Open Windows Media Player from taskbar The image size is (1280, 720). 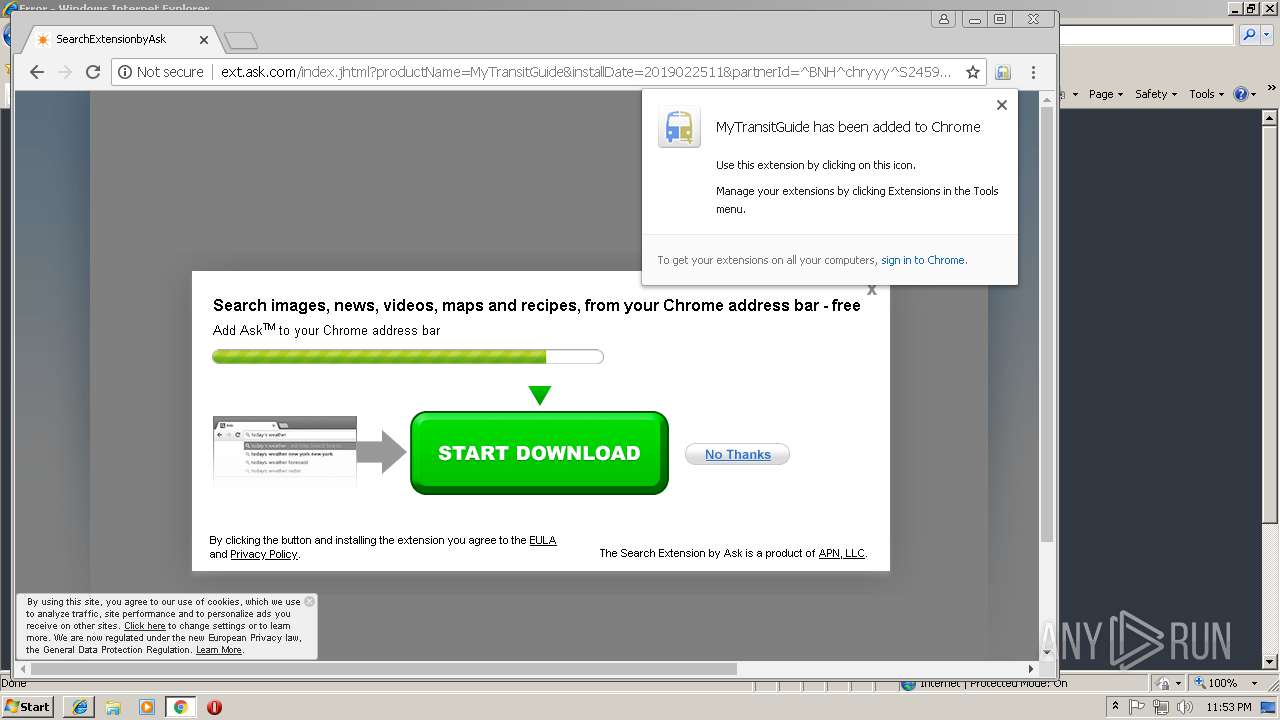click(x=147, y=707)
